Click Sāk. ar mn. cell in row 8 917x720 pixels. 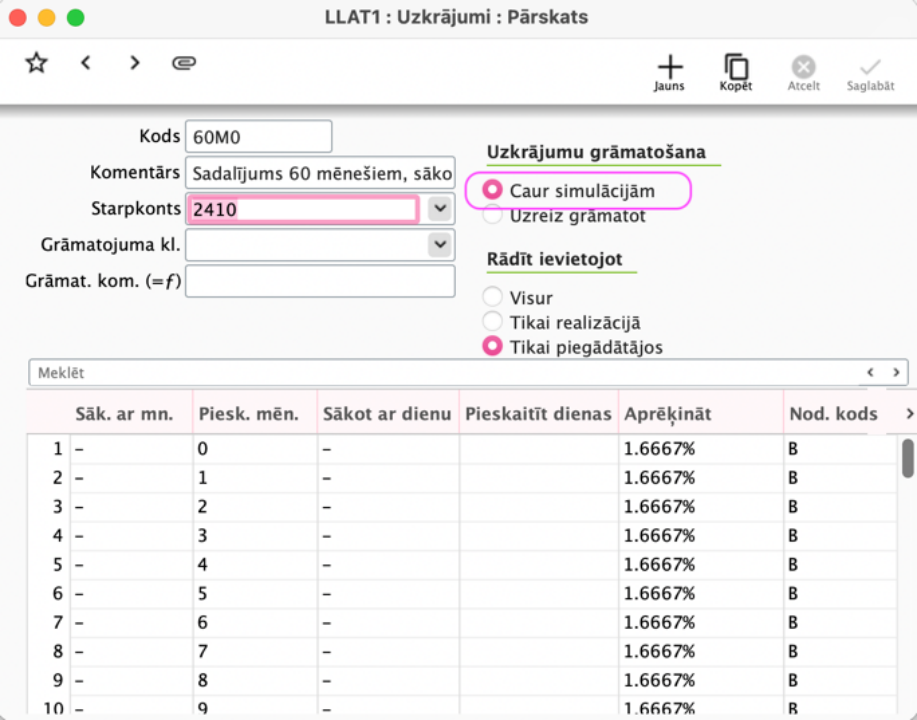pos(132,651)
